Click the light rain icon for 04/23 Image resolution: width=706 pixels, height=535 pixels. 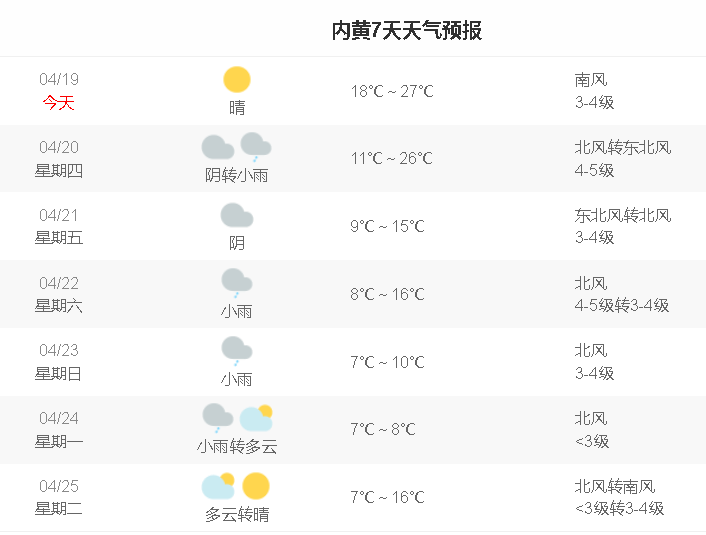point(237,350)
